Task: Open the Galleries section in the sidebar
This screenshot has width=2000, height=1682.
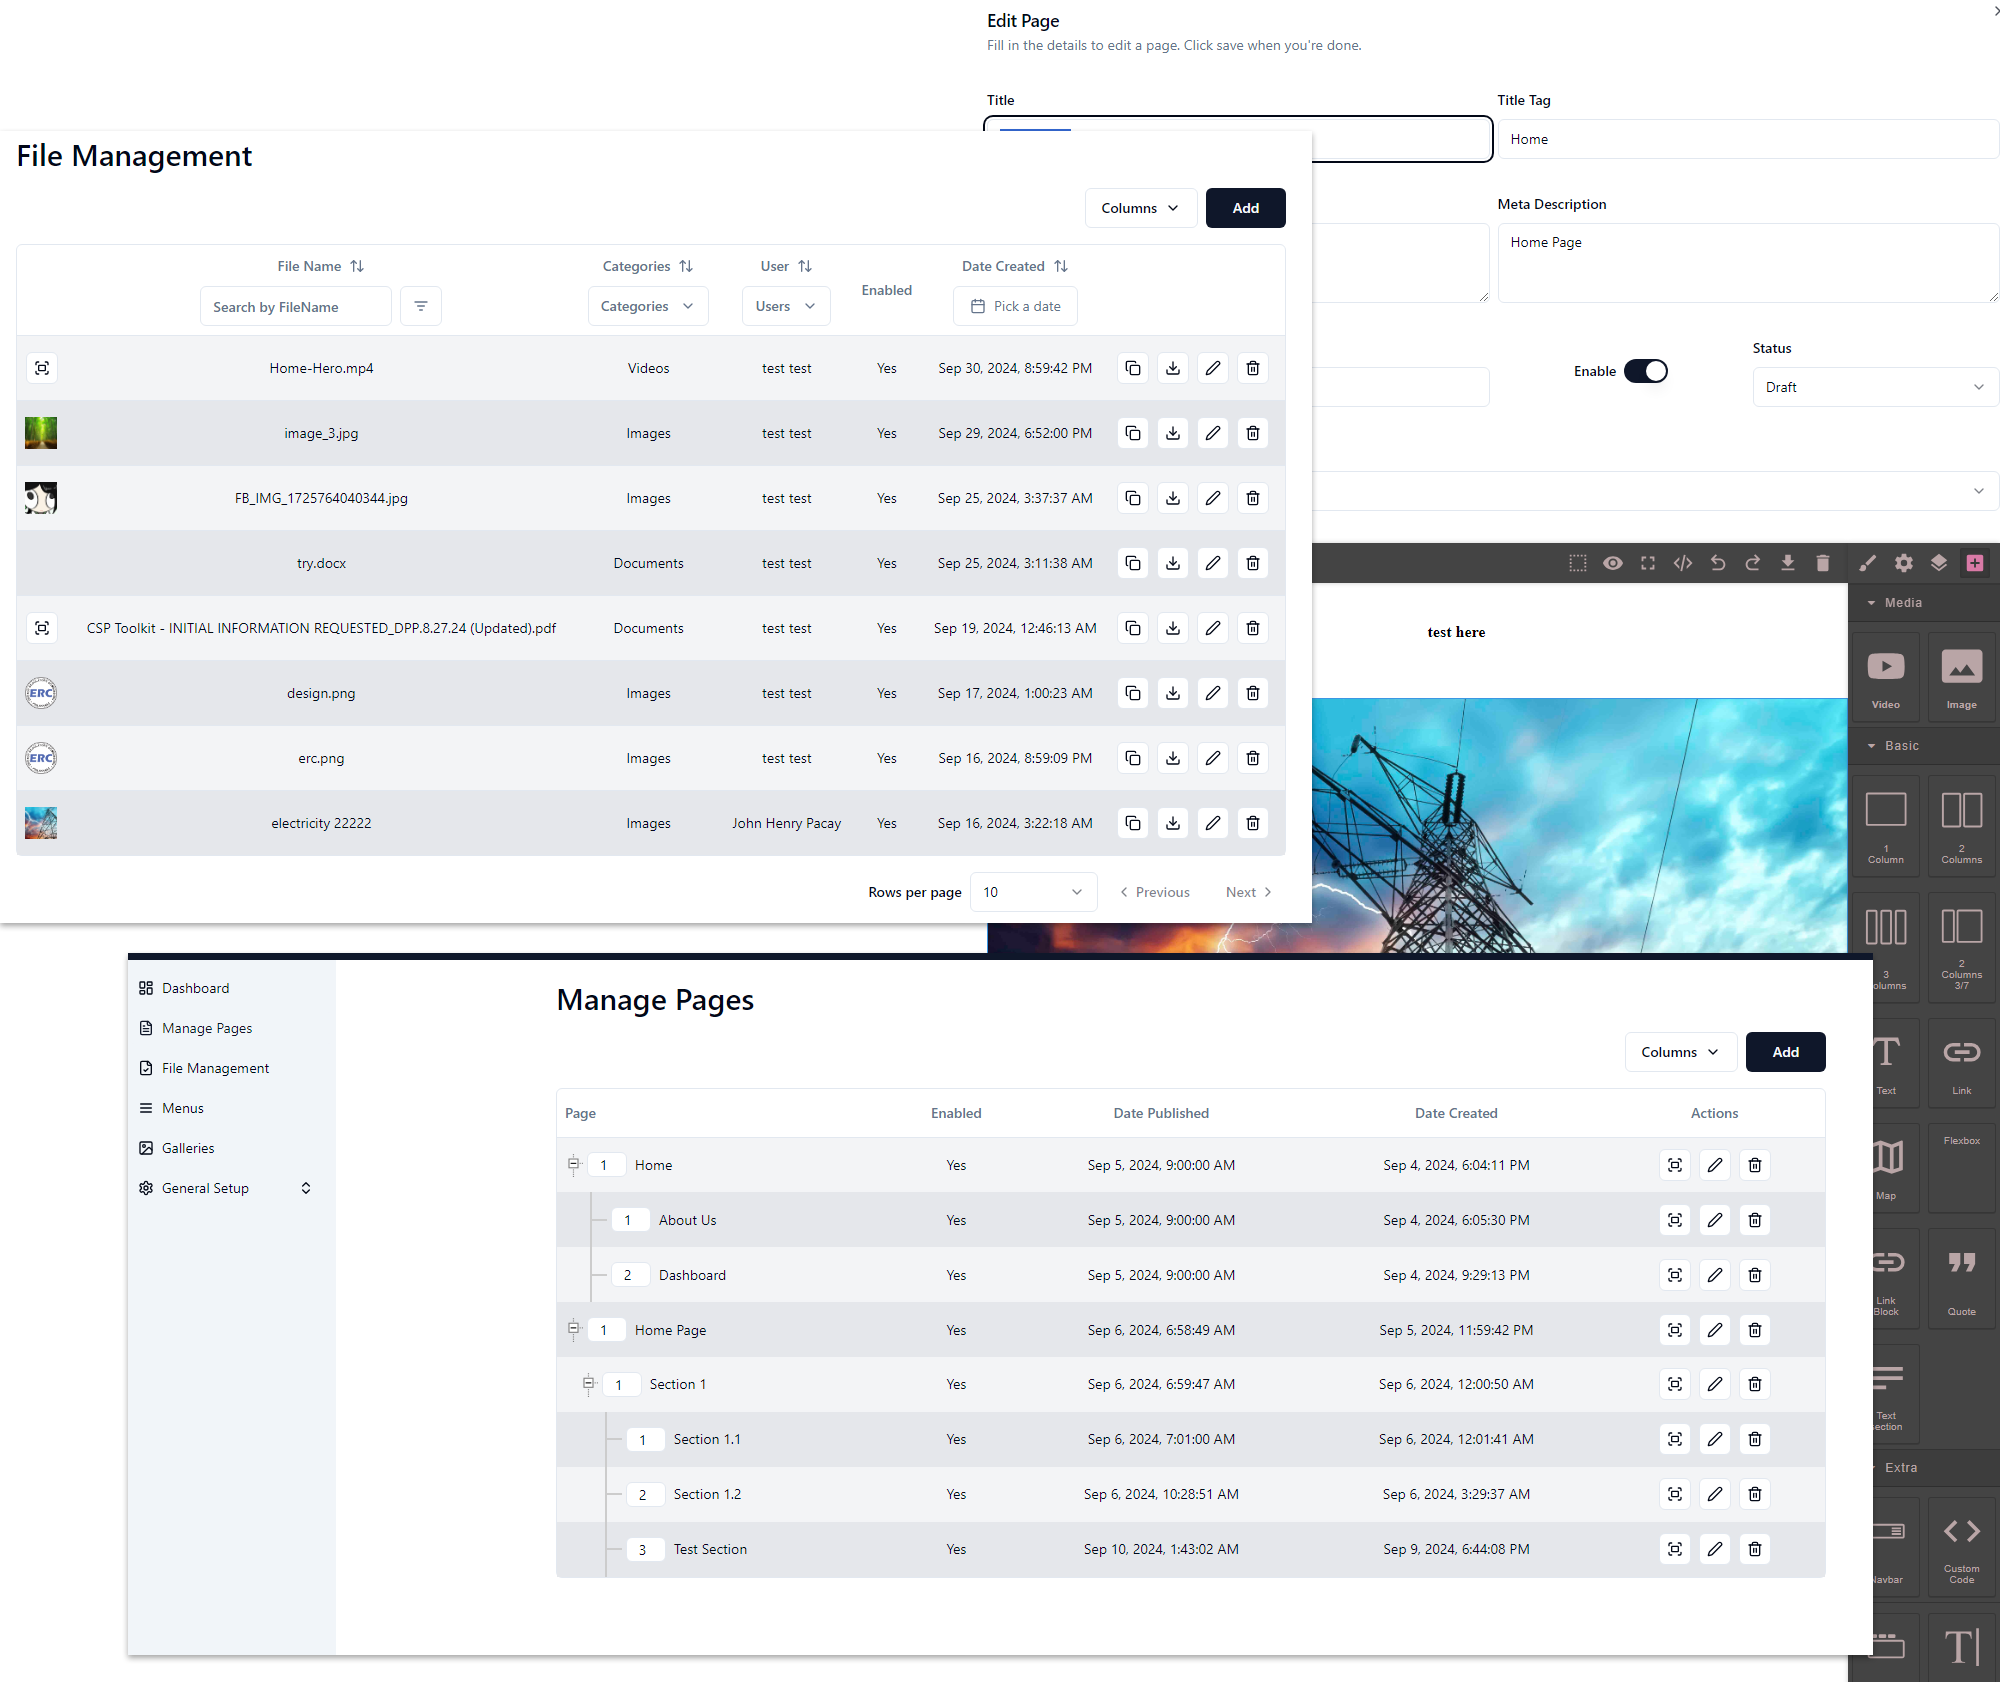Action: (188, 1147)
